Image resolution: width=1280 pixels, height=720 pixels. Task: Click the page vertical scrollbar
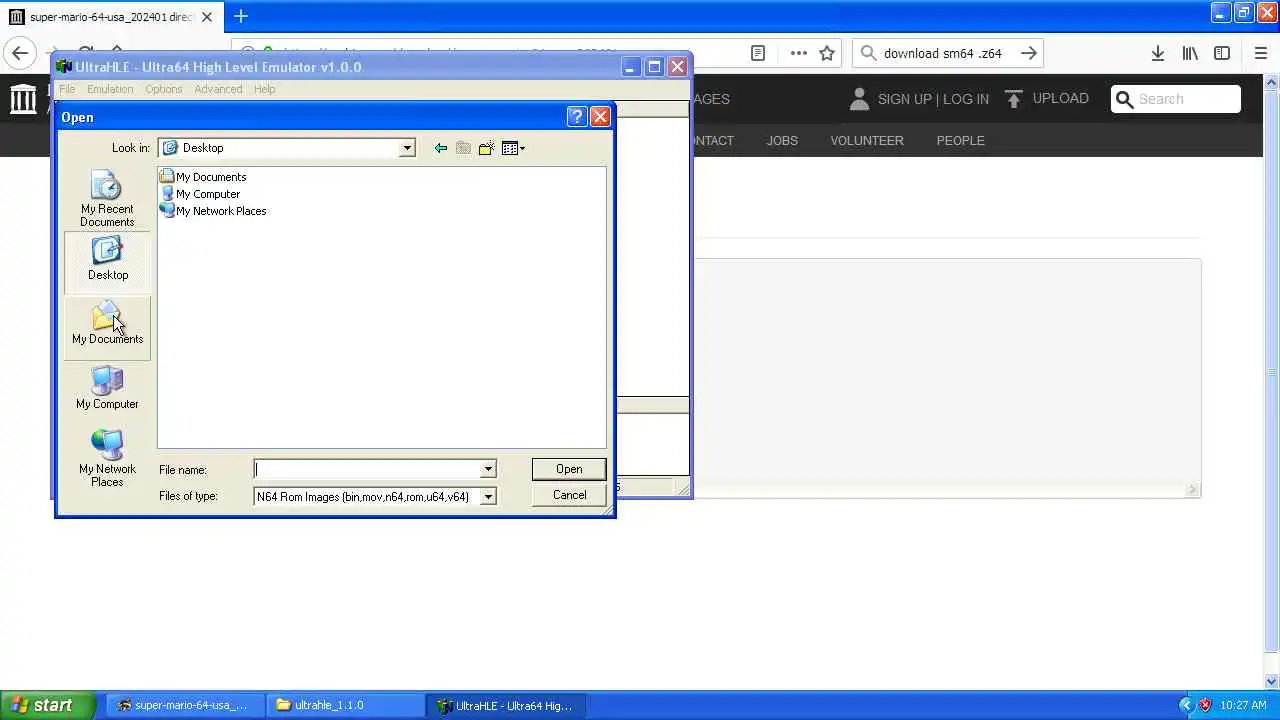pyautogui.click(x=1272, y=370)
